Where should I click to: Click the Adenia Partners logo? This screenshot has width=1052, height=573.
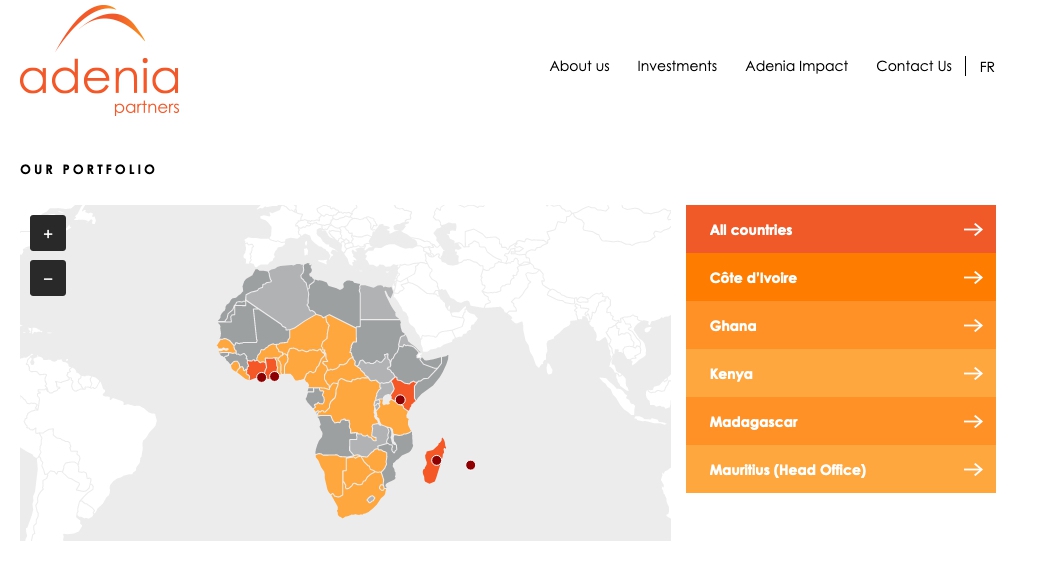(x=99, y=62)
